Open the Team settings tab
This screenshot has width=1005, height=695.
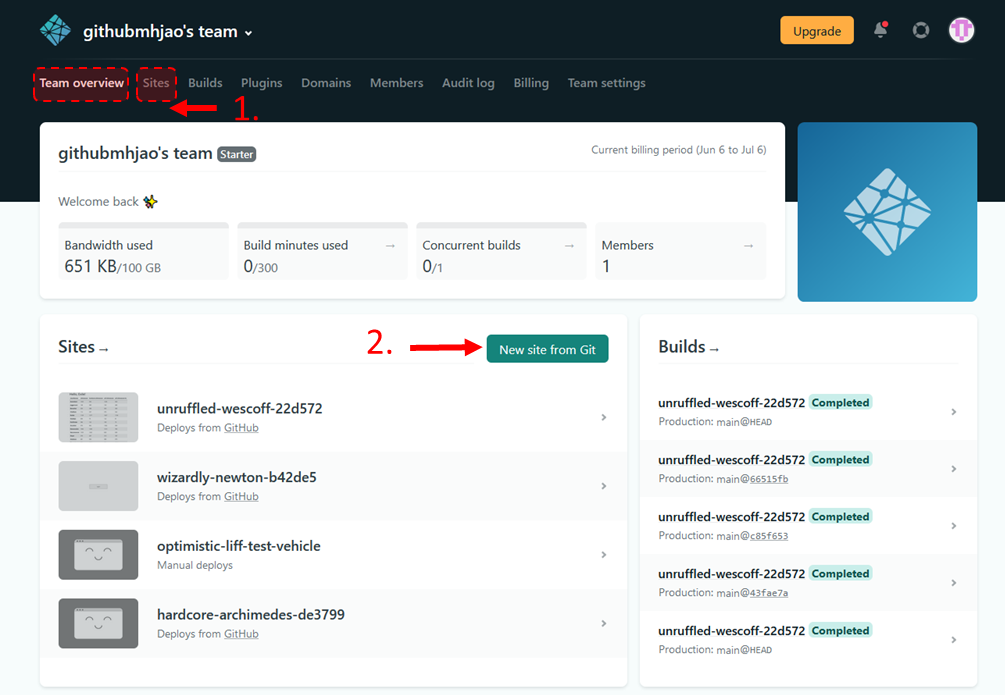pyautogui.click(x=606, y=83)
